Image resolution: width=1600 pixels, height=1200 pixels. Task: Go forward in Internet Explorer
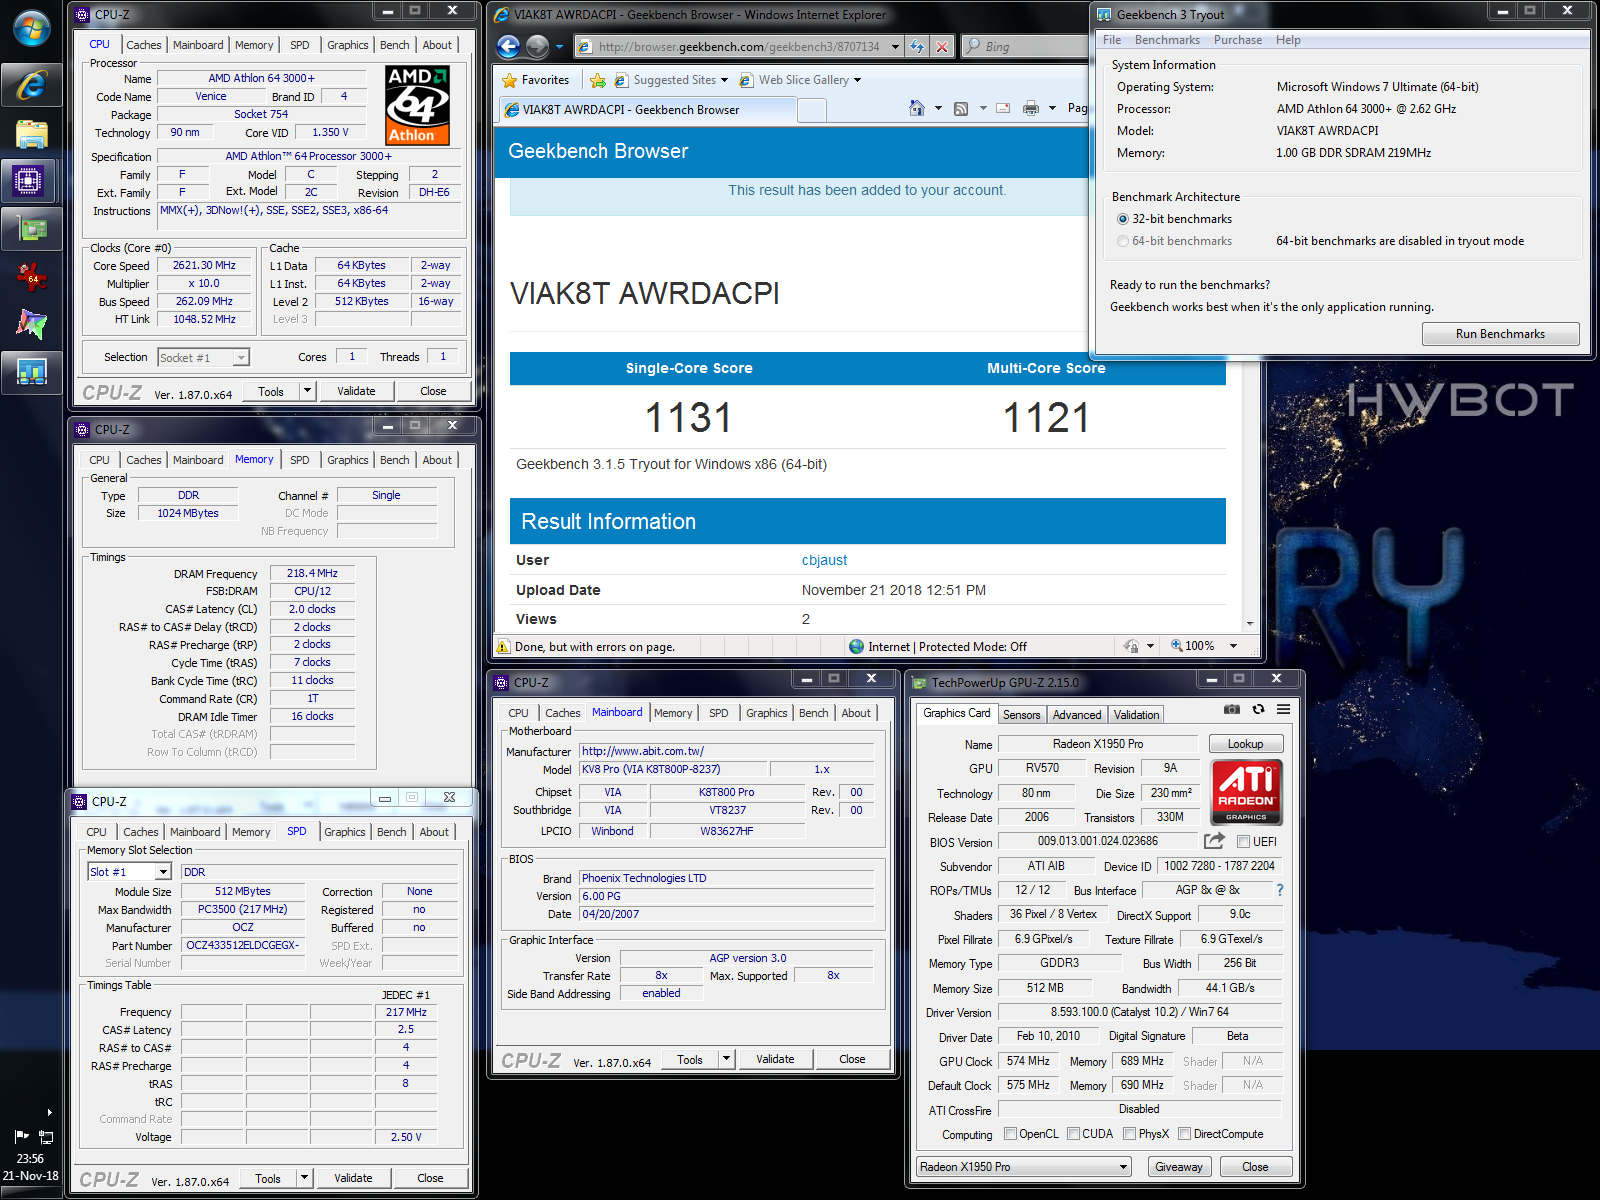click(x=537, y=46)
